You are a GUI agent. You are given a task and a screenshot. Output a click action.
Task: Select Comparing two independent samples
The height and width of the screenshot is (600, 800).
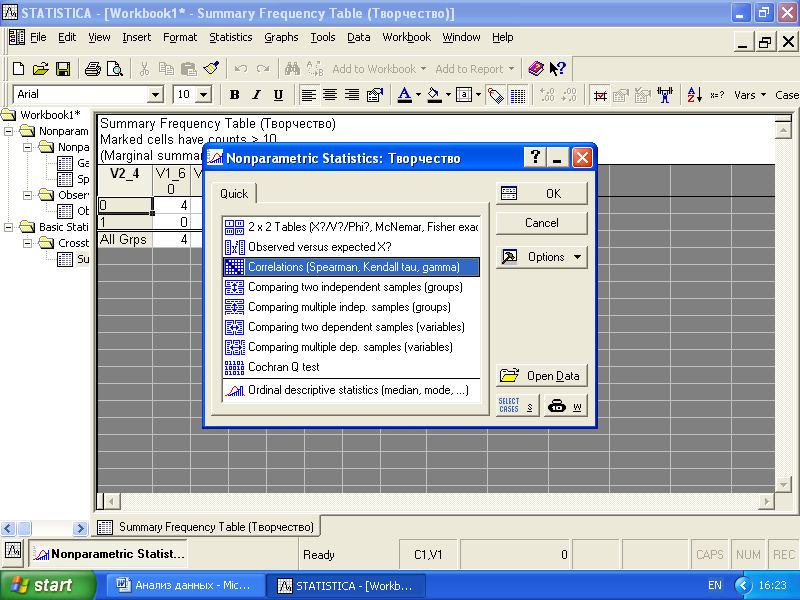click(352, 287)
